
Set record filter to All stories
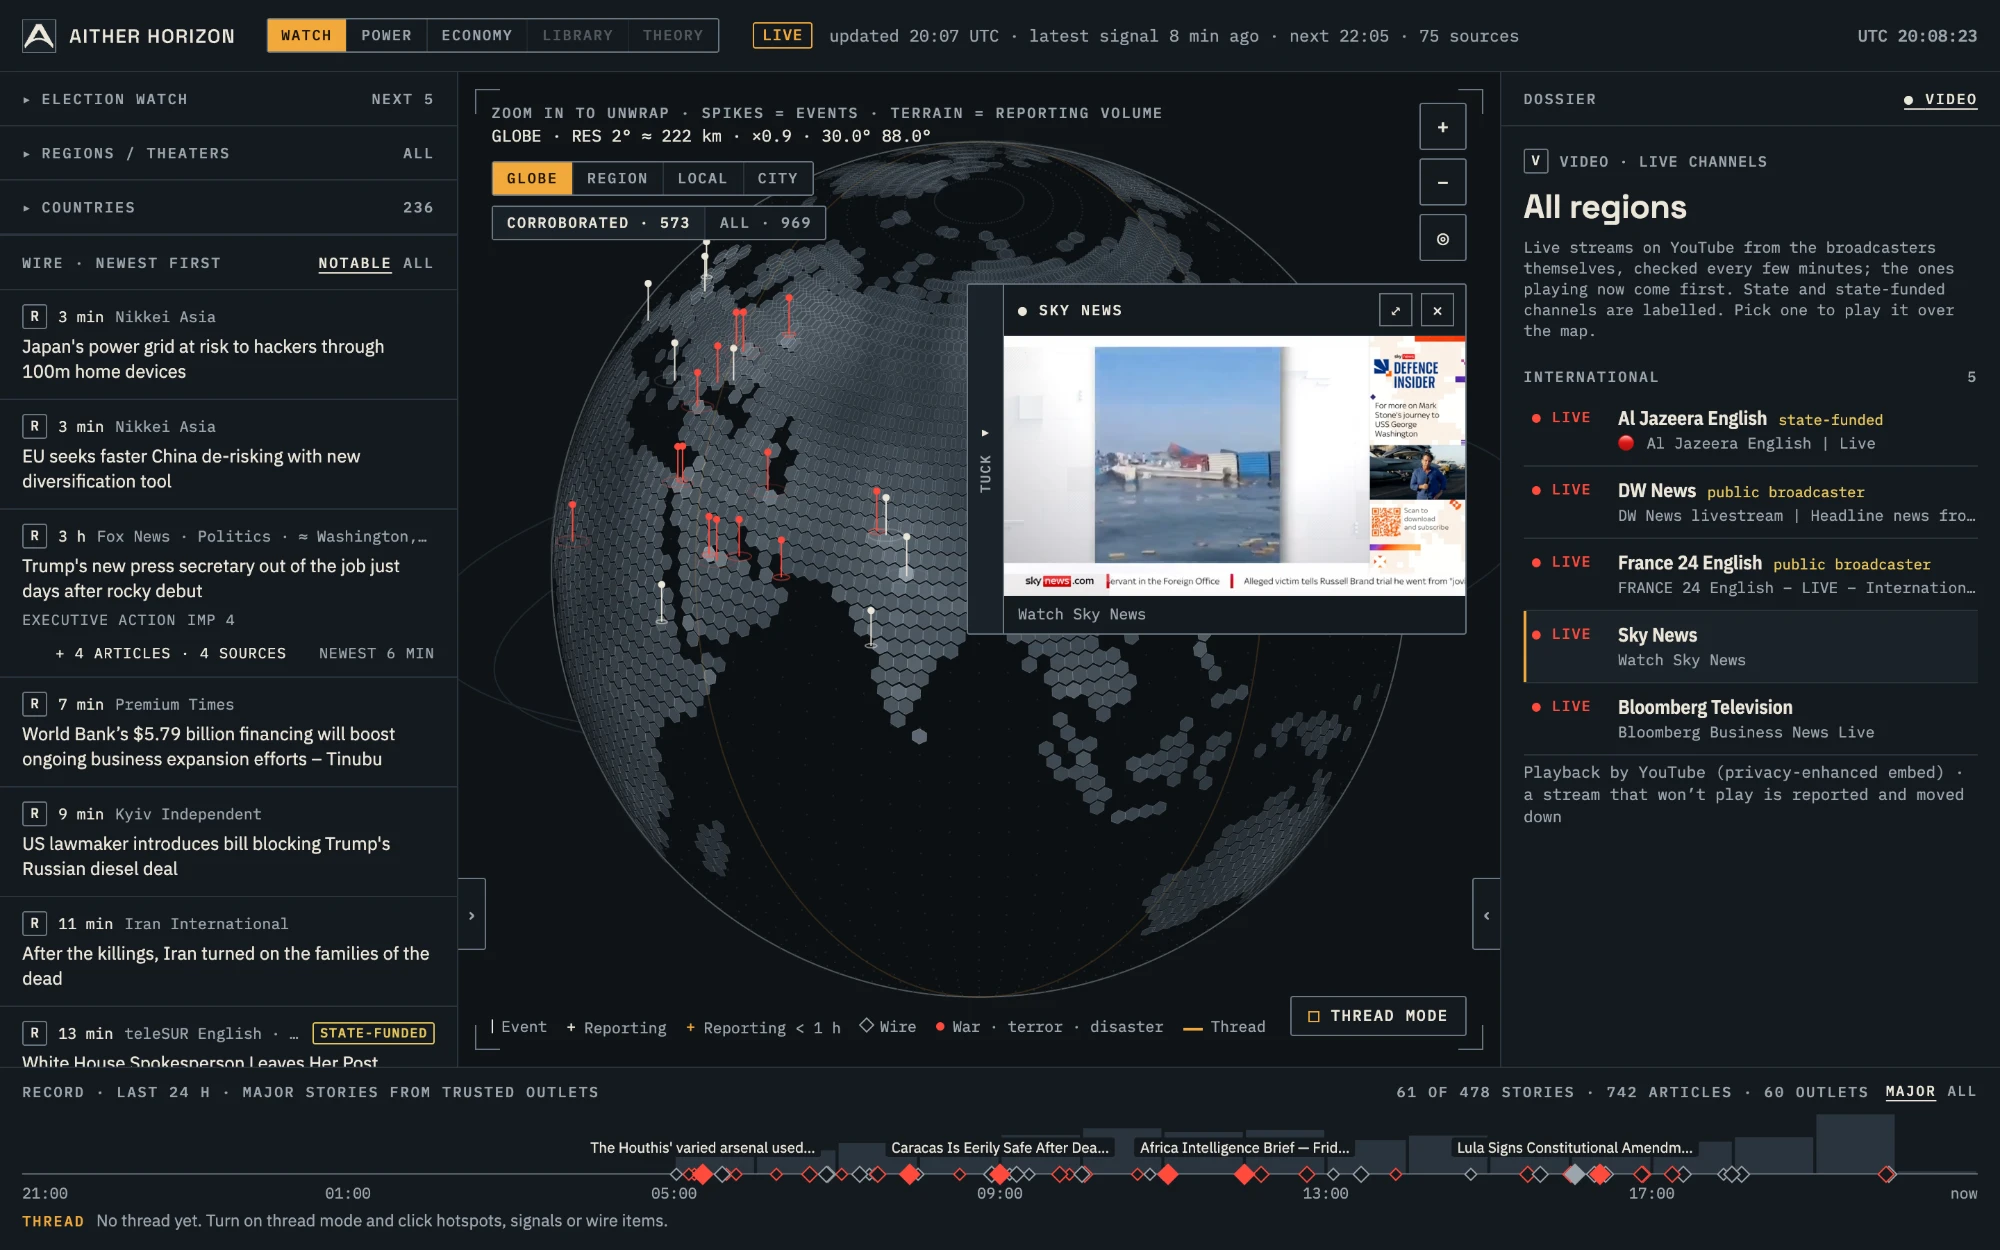tap(1962, 1092)
